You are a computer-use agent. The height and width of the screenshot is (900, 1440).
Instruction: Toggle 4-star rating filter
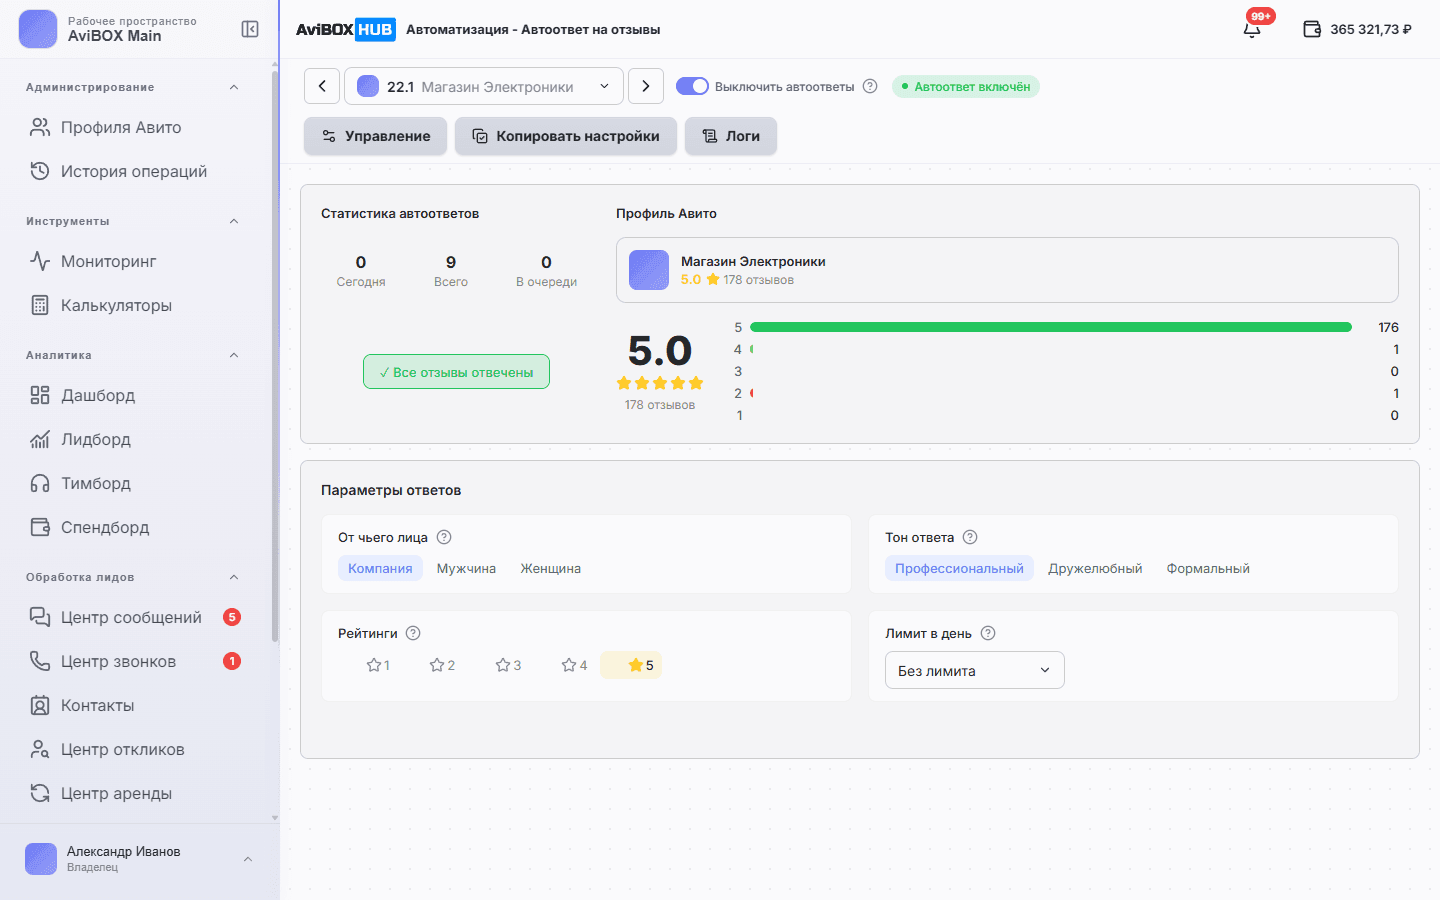[x=574, y=665]
